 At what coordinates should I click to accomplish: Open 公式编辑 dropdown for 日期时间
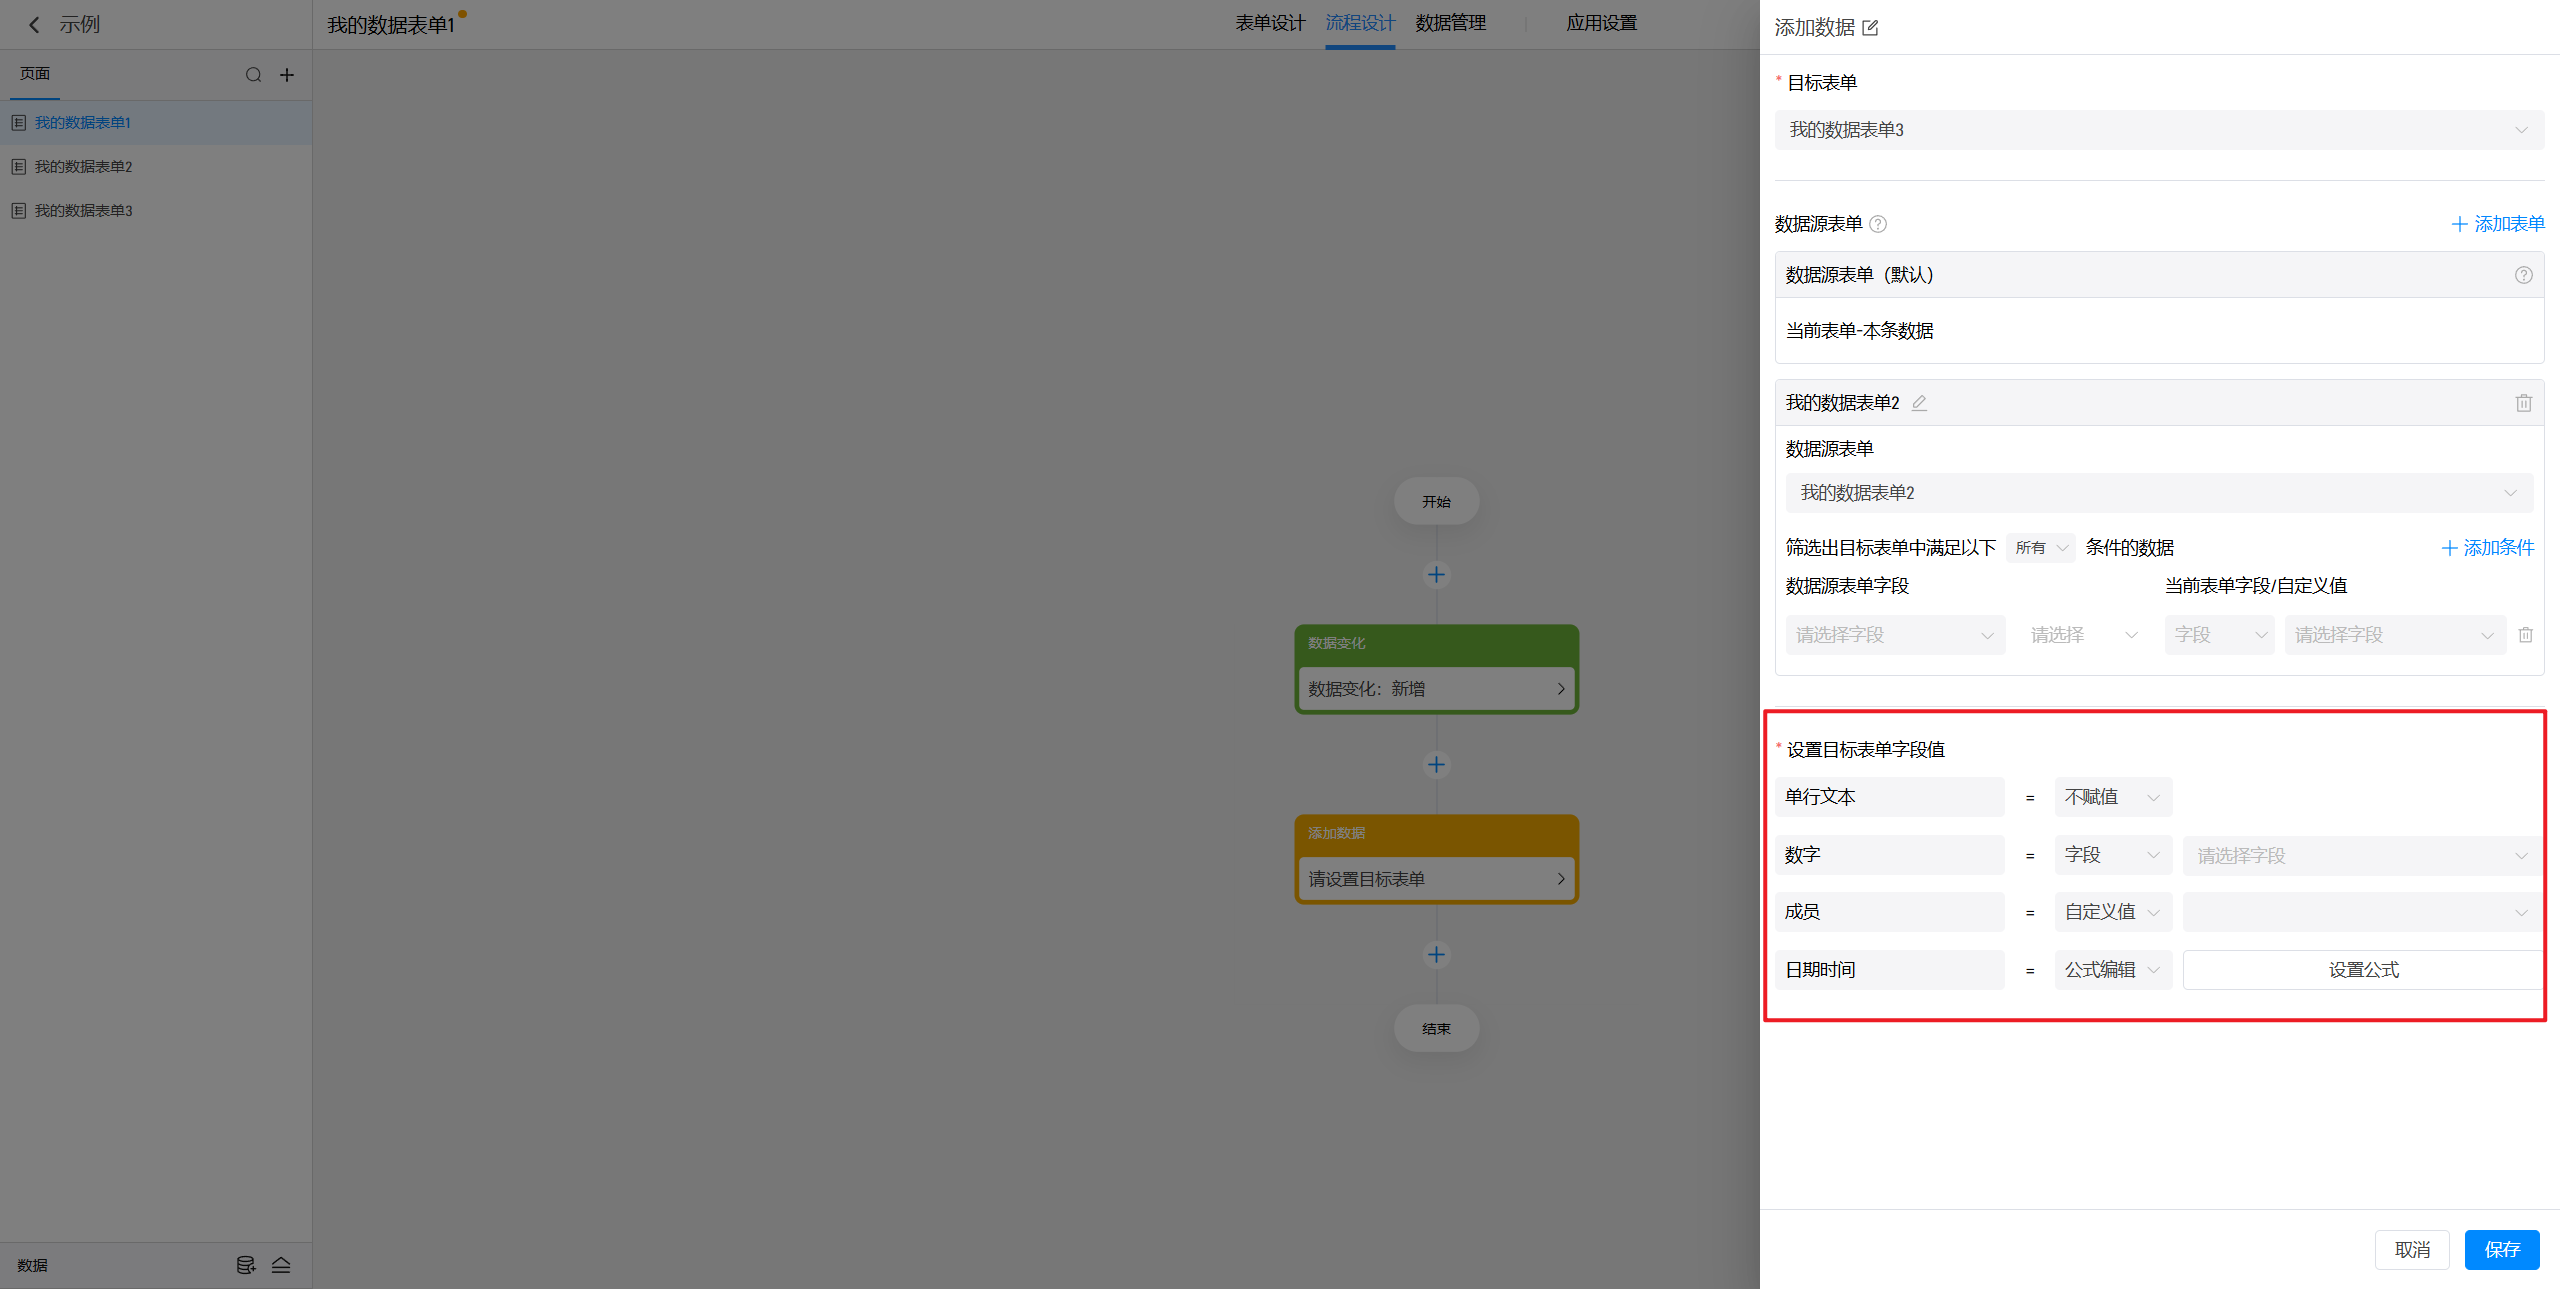pyautogui.click(x=2112, y=970)
